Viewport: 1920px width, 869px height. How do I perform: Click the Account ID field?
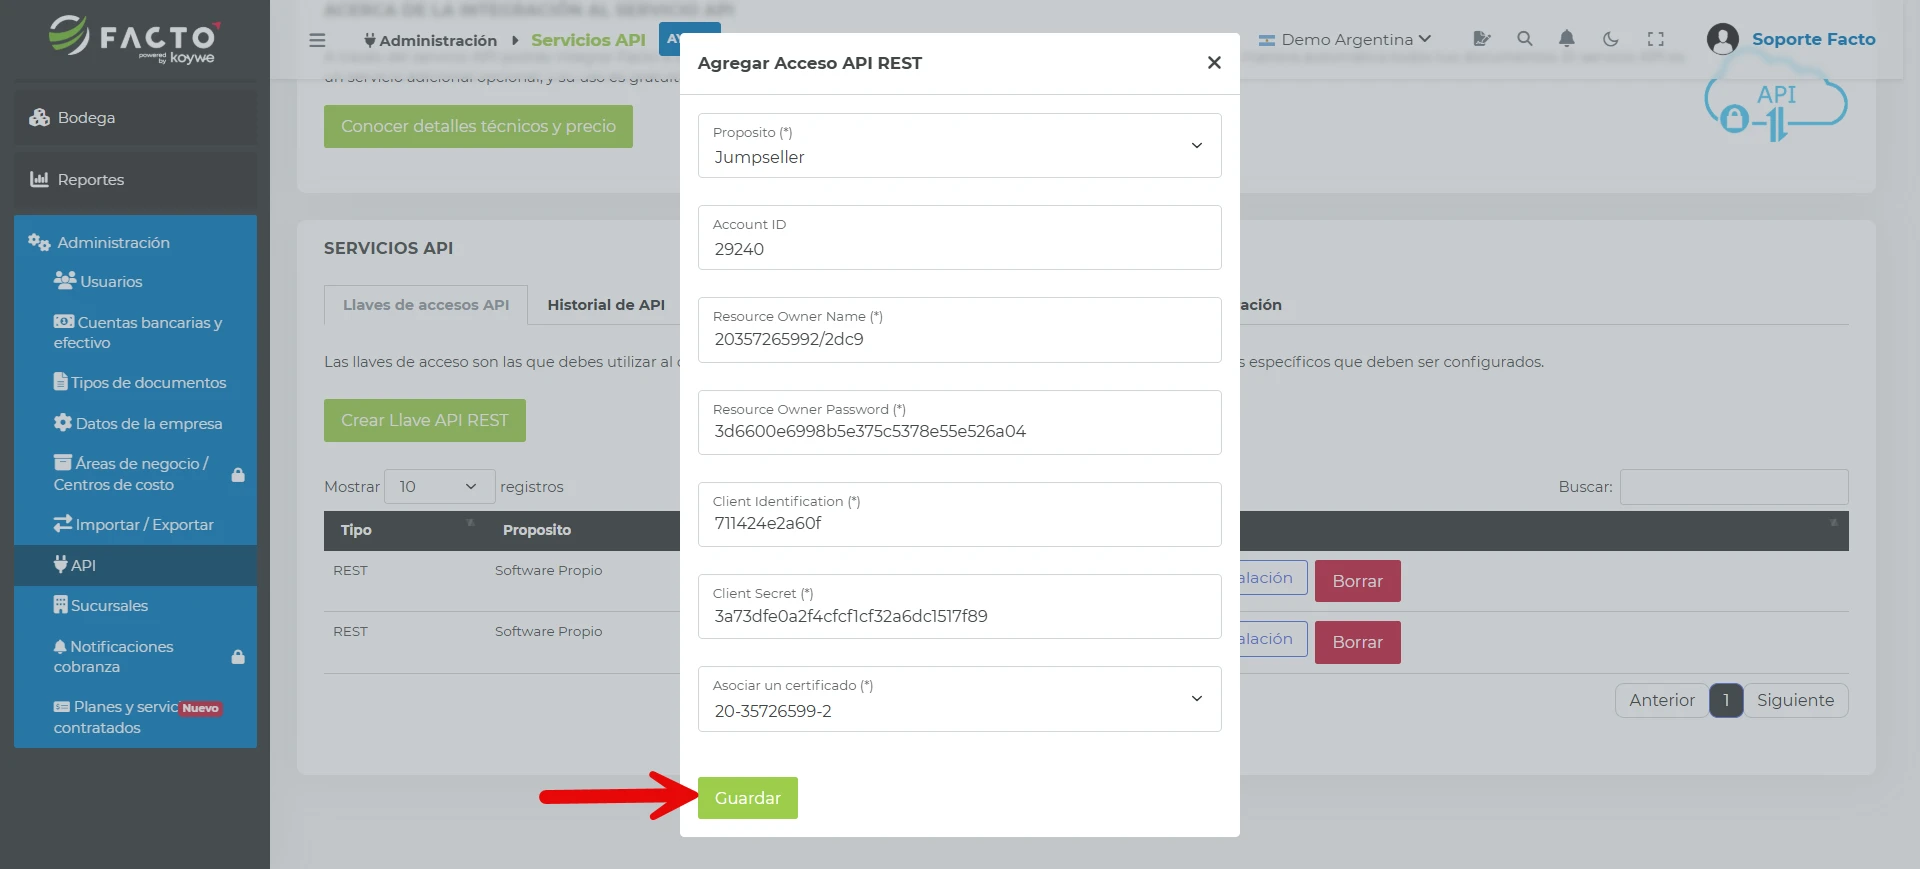(x=959, y=238)
